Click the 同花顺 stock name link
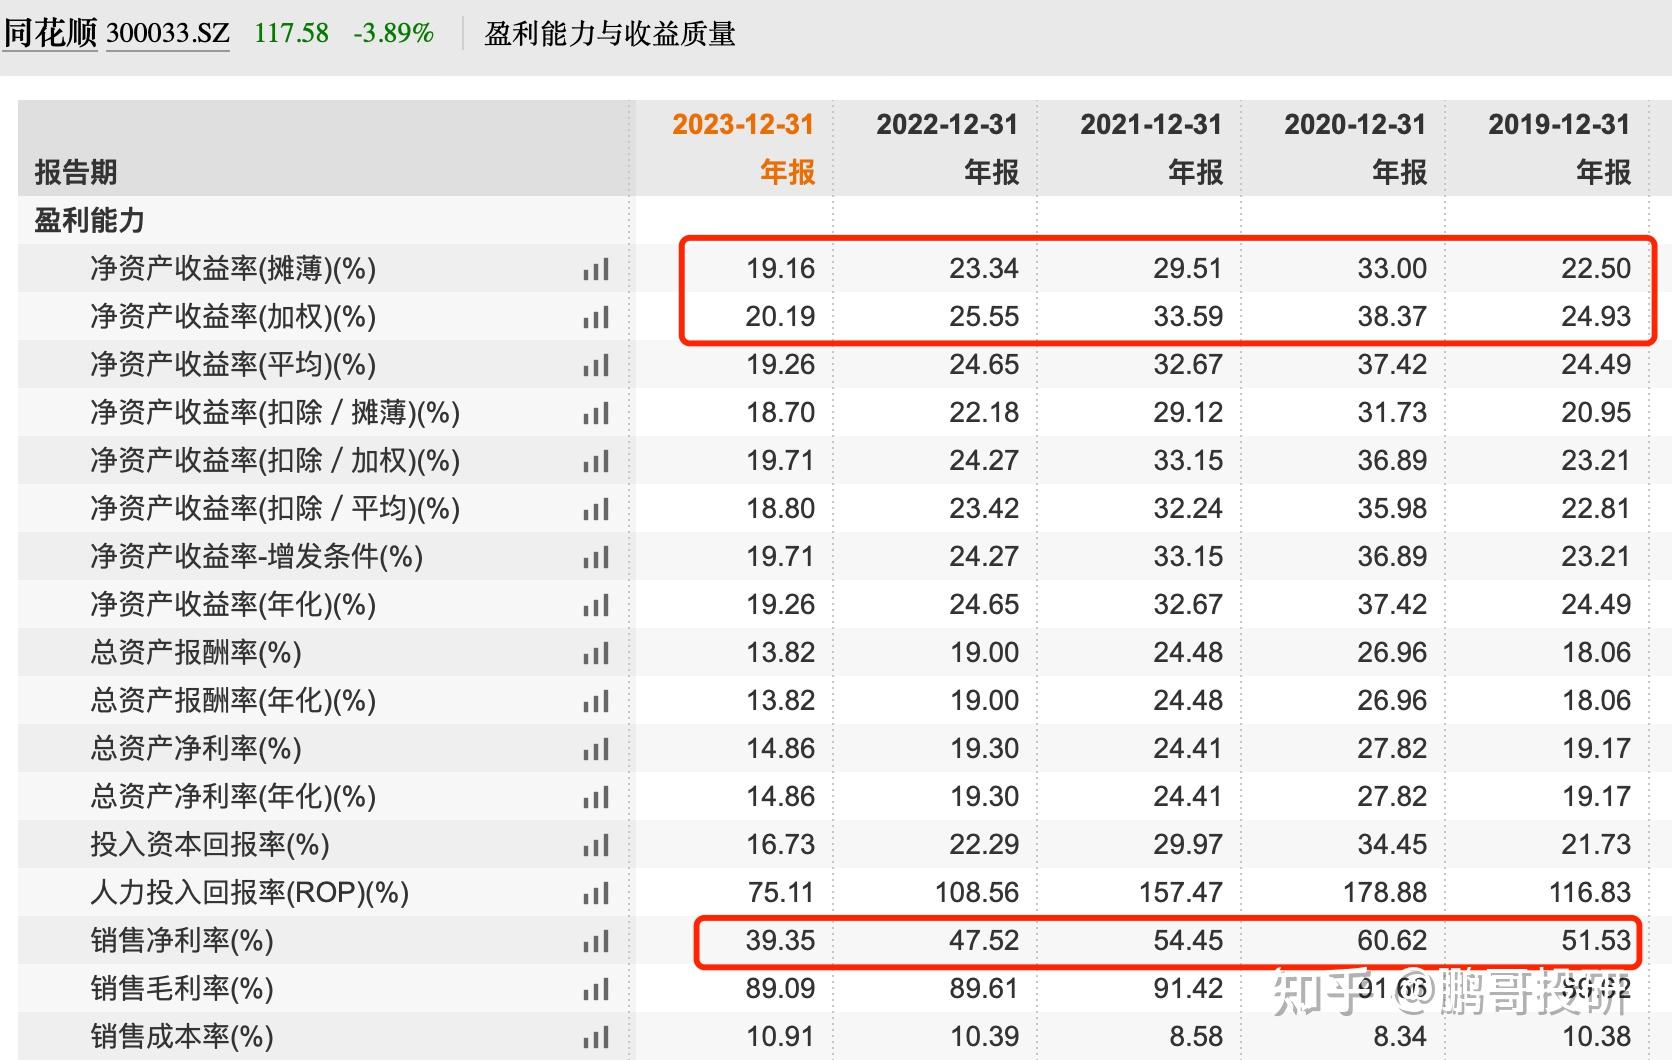Screen dimensions: 1672x1060 (x=50, y=33)
